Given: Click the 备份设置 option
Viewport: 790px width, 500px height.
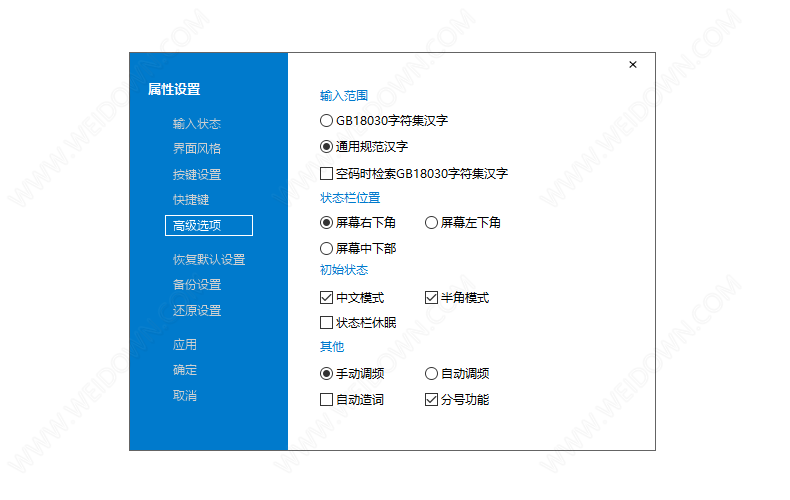Looking at the screenshot, I should pos(197,285).
